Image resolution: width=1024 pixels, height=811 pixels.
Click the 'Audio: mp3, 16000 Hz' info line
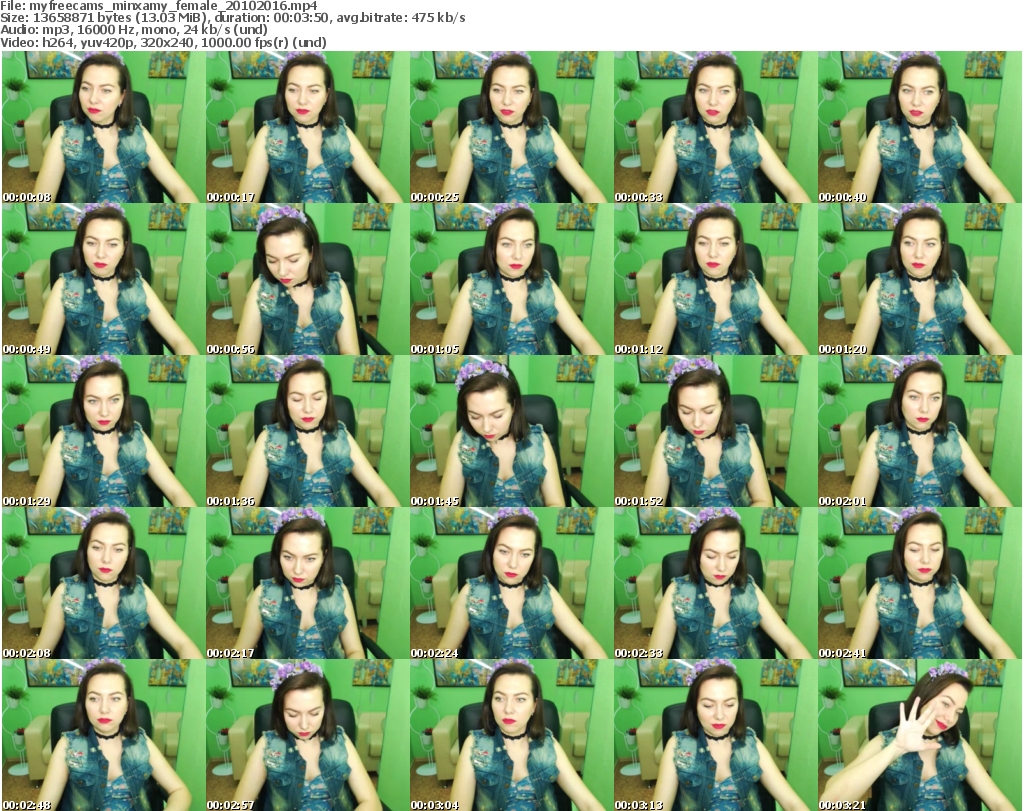click(x=134, y=30)
